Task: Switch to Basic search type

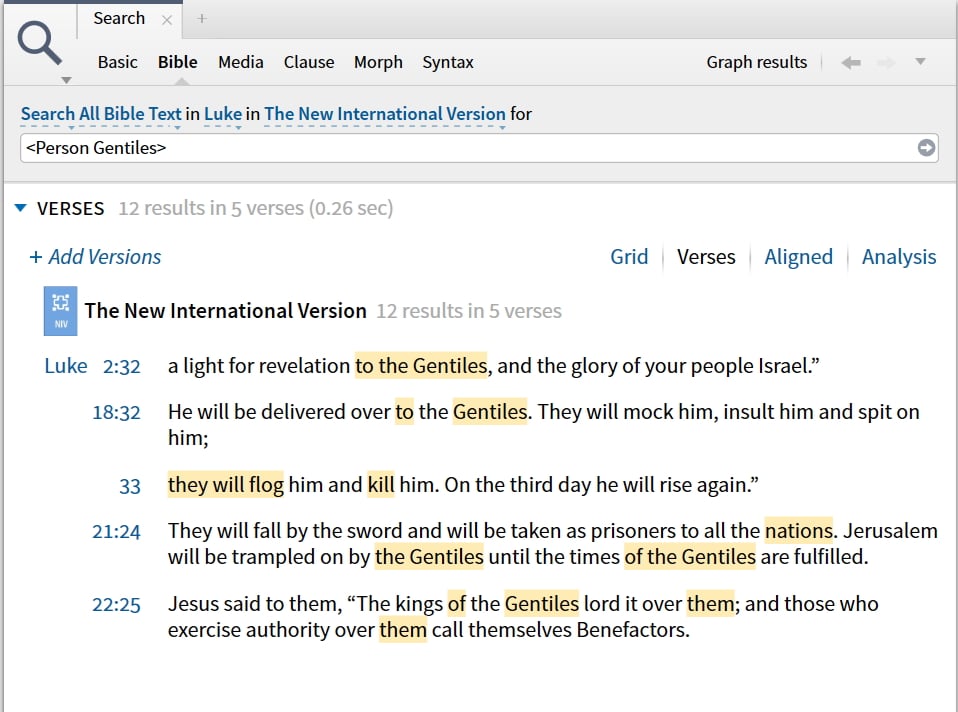Action: (117, 62)
